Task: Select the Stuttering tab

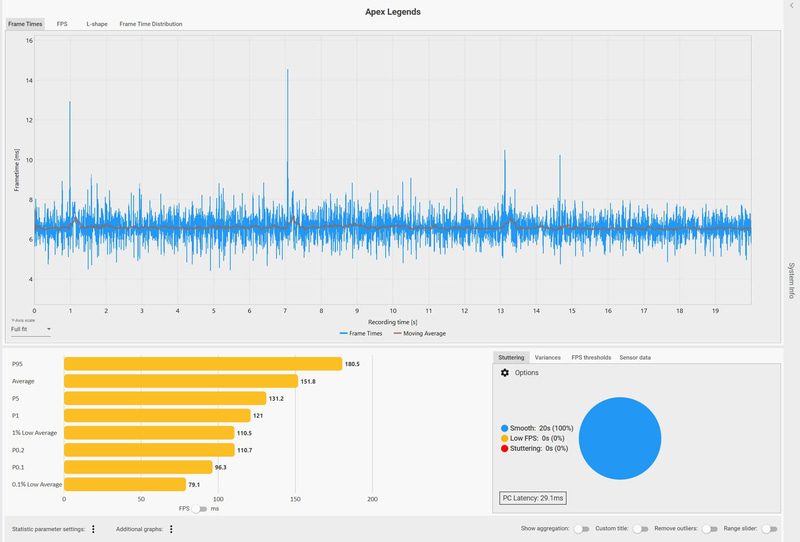Action: pos(511,357)
